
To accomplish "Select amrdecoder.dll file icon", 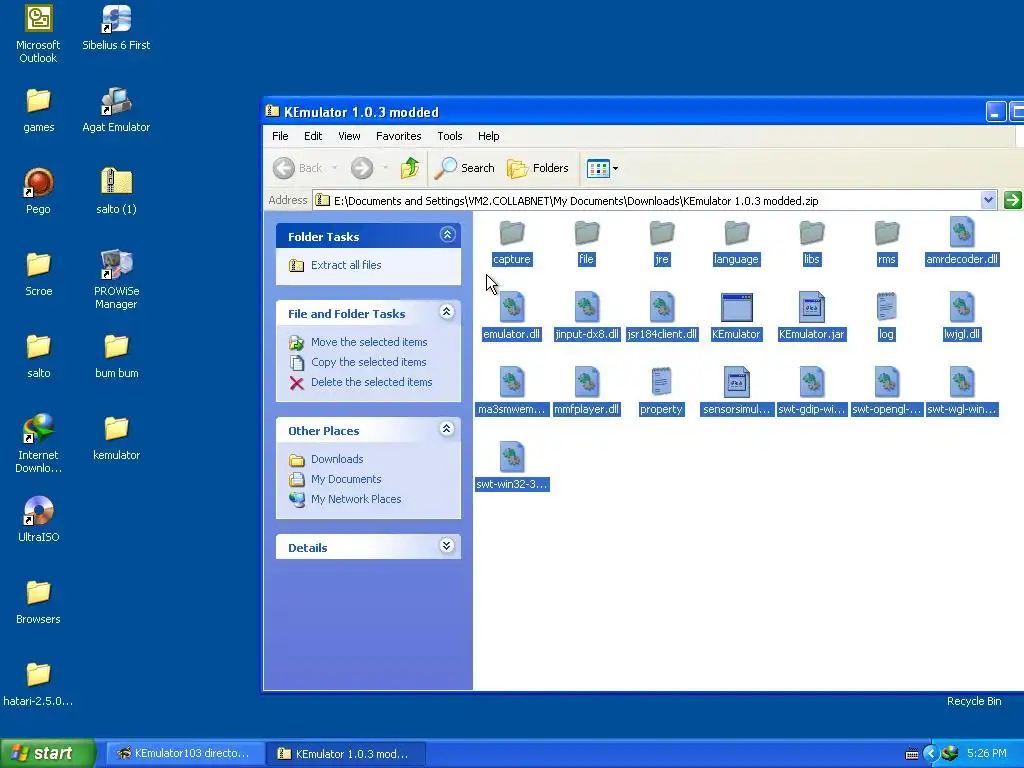I will [962, 232].
